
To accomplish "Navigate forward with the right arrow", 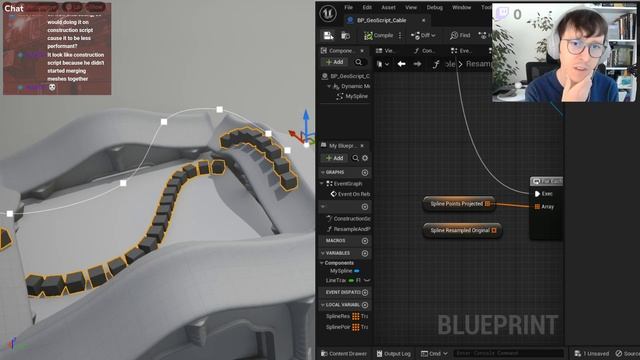I will tap(417, 64).
